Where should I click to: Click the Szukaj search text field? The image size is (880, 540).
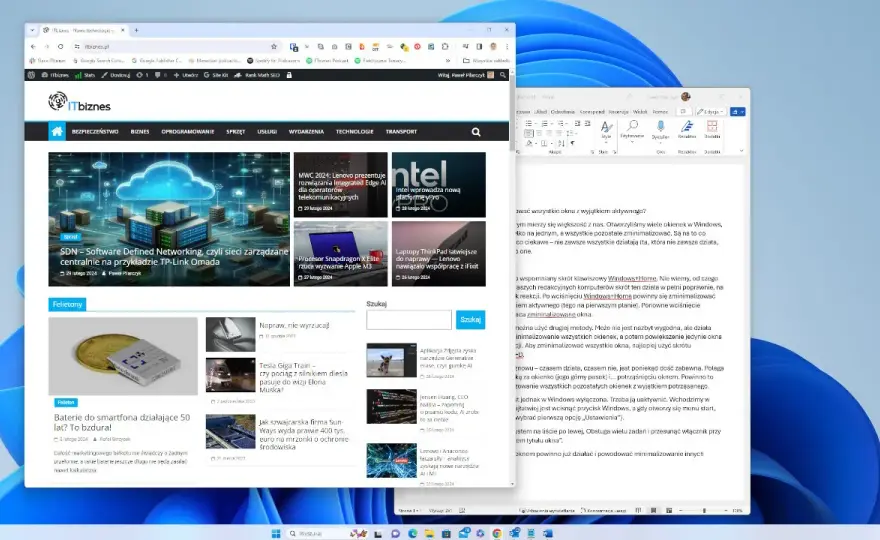point(409,320)
